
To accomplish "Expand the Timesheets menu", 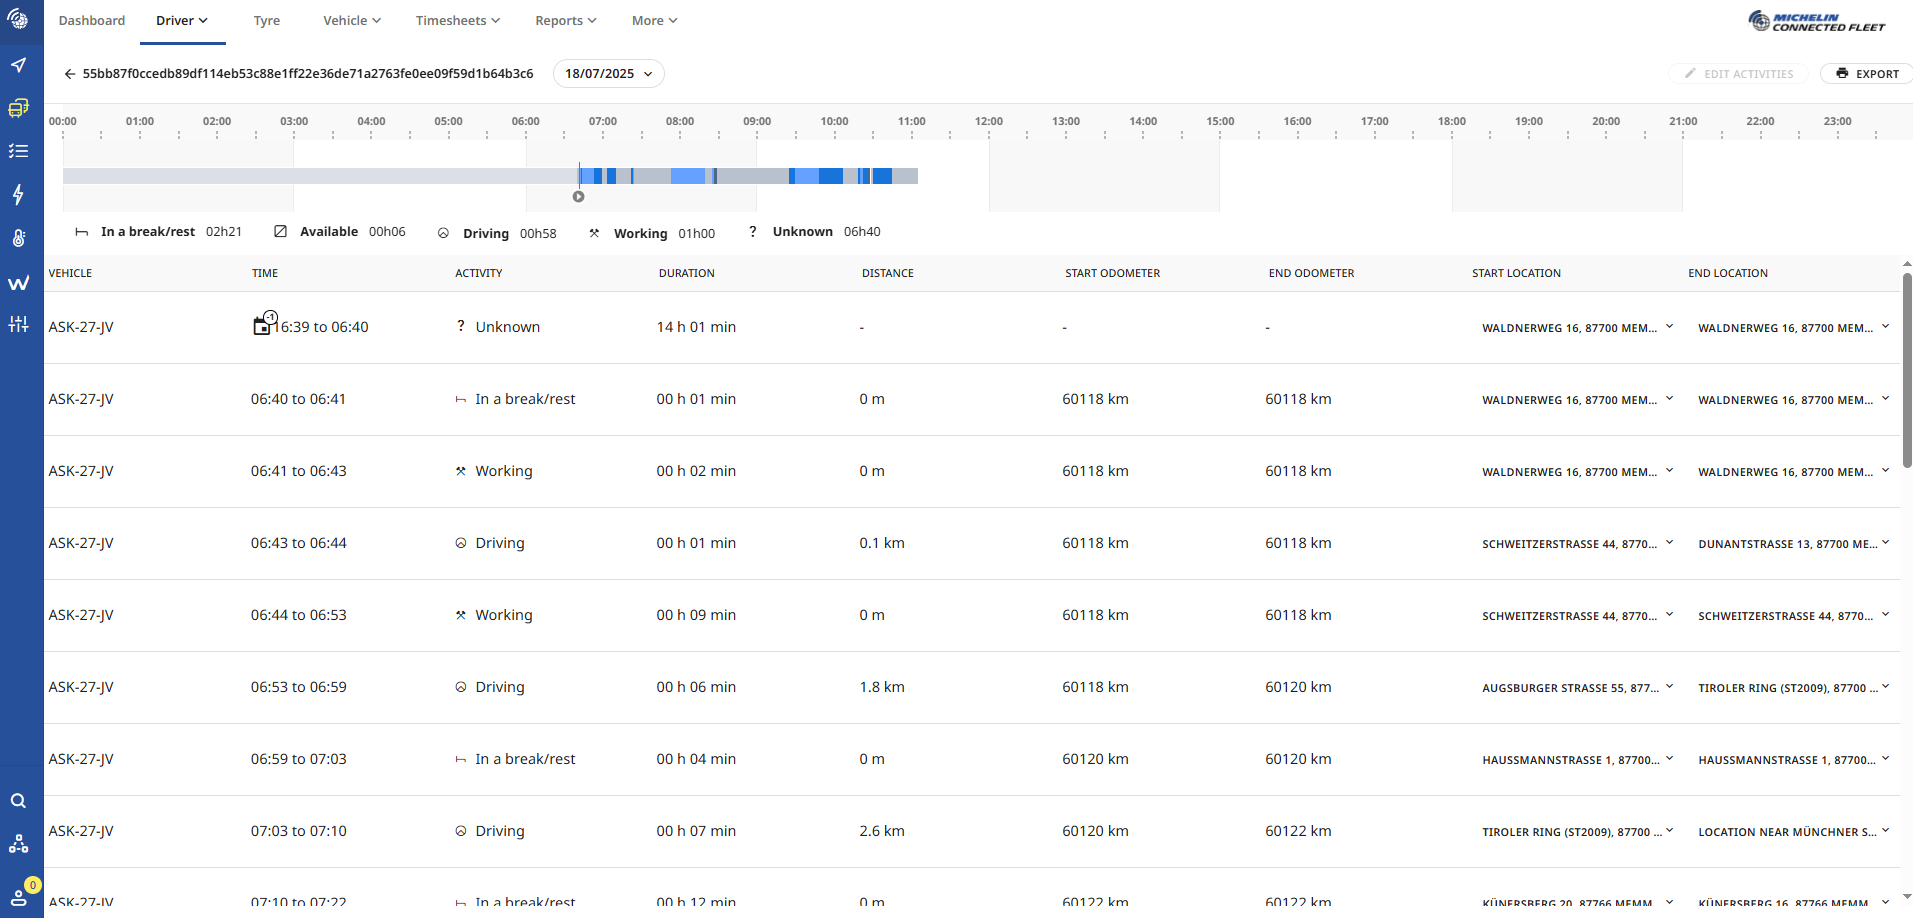I will [x=457, y=21].
